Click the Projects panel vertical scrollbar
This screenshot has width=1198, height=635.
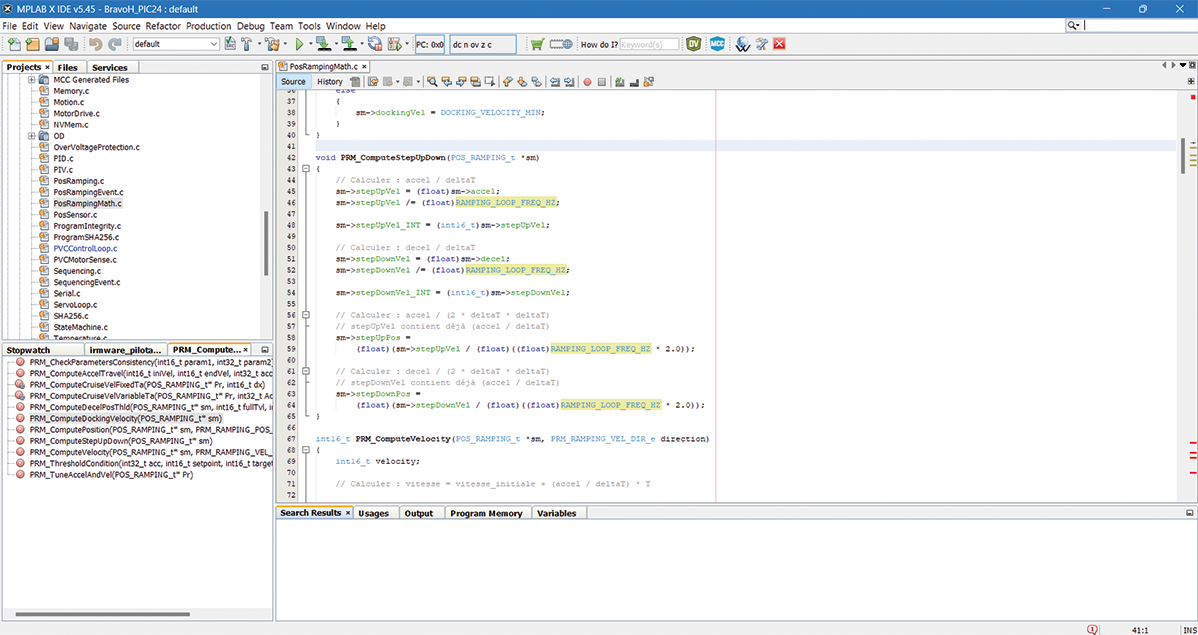(267, 243)
